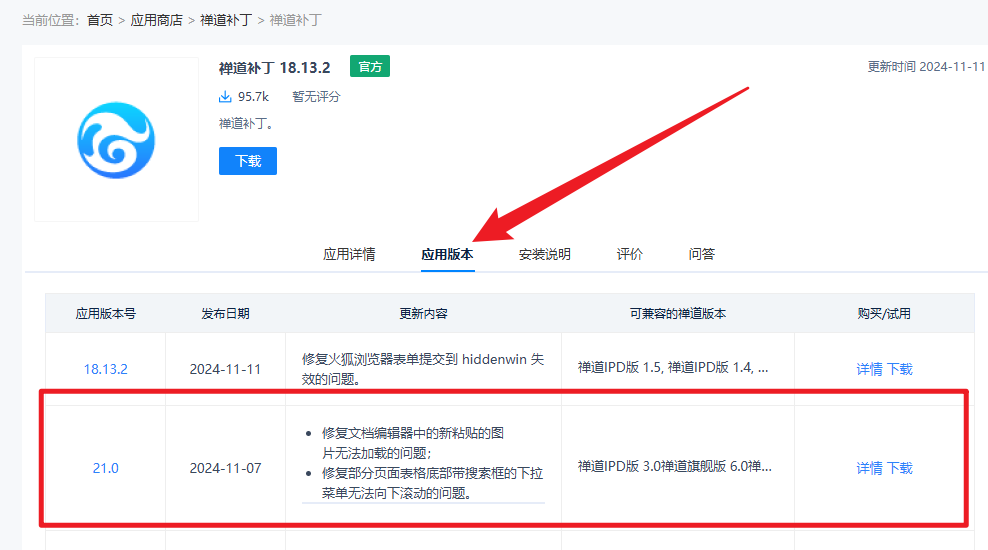Select the 应用版本 tab
The image size is (988, 550).
447,254
